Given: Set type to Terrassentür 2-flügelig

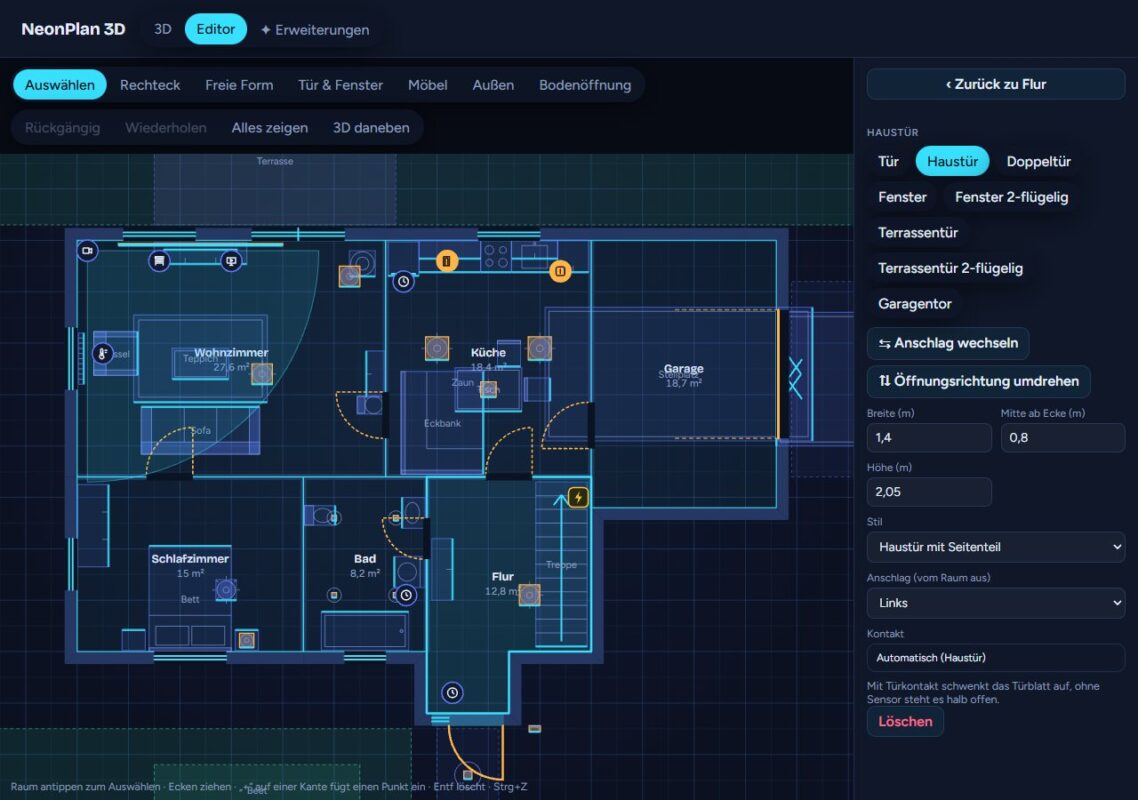Looking at the screenshot, I should (x=951, y=268).
